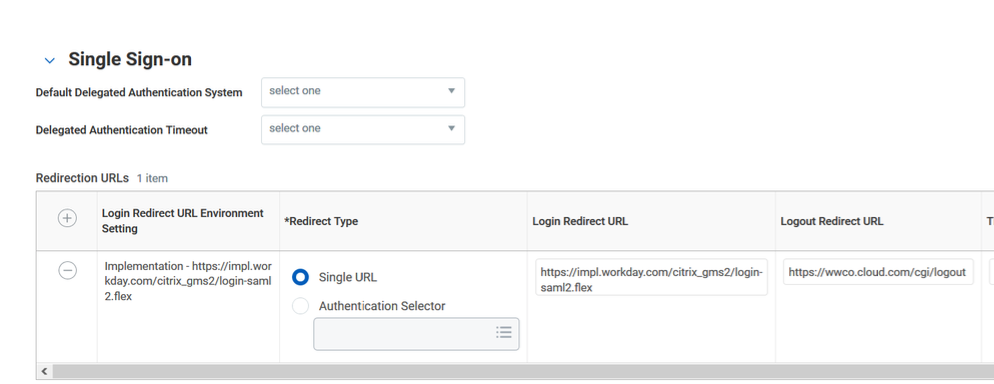Edit the Login Redirect URL field
The height and width of the screenshot is (384, 994).
click(x=651, y=277)
